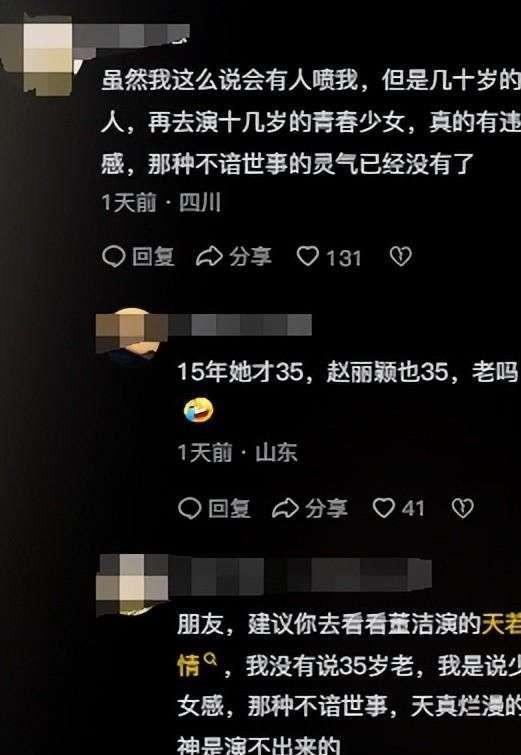The image size is (521, 755).
Task: Share the Shandong reply via arrow icon
Action: click(x=286, y=508)
